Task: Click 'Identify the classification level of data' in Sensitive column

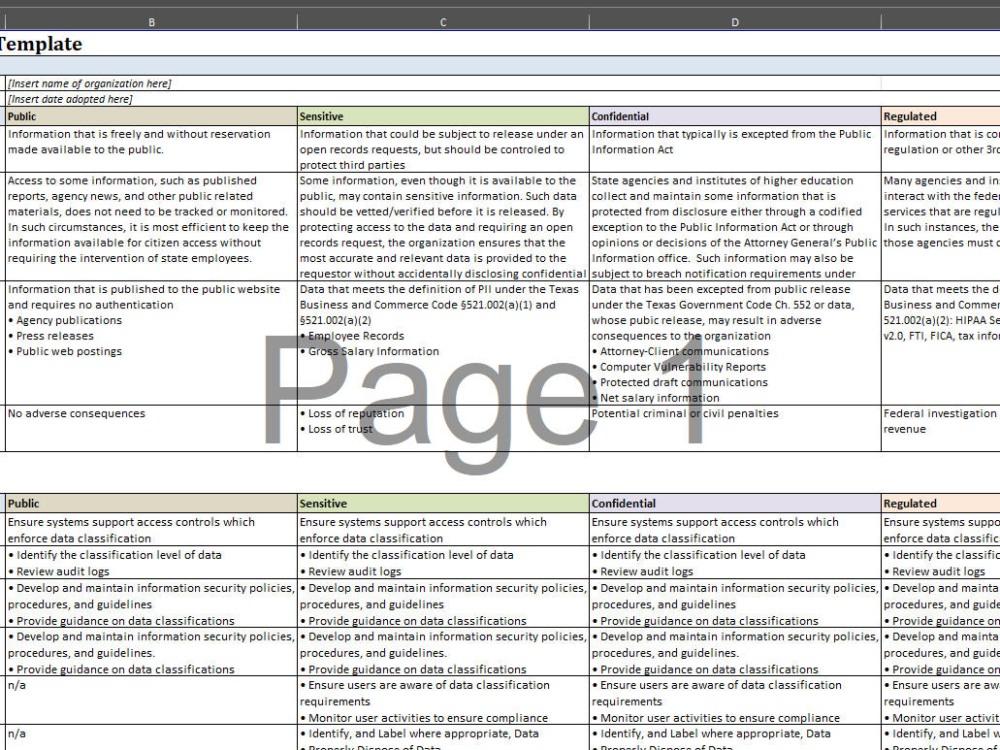Action: [x=443, y=562]
